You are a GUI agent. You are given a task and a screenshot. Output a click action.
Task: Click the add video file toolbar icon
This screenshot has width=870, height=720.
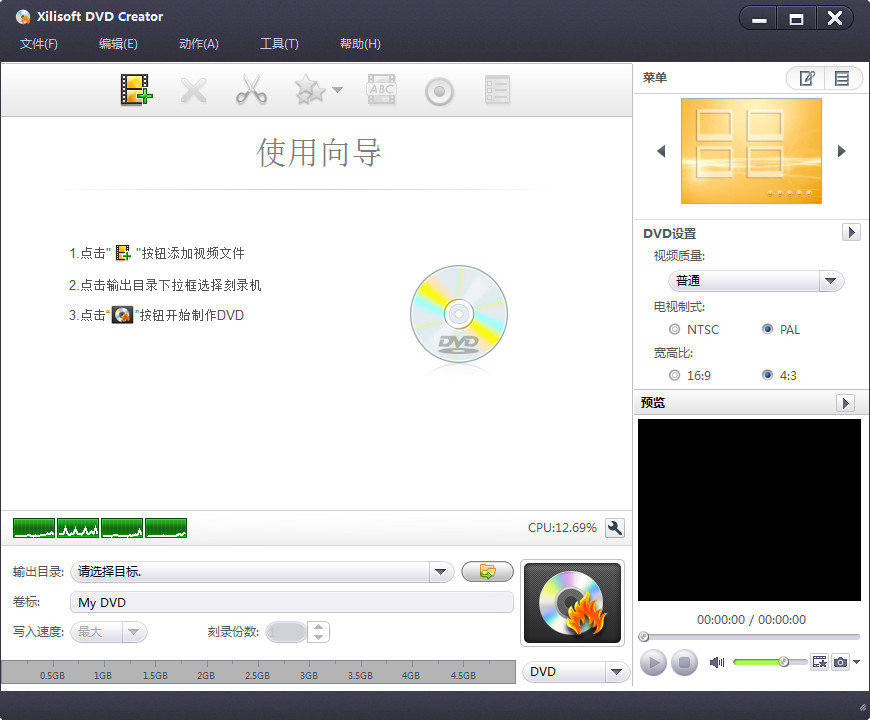coord(136,90)
